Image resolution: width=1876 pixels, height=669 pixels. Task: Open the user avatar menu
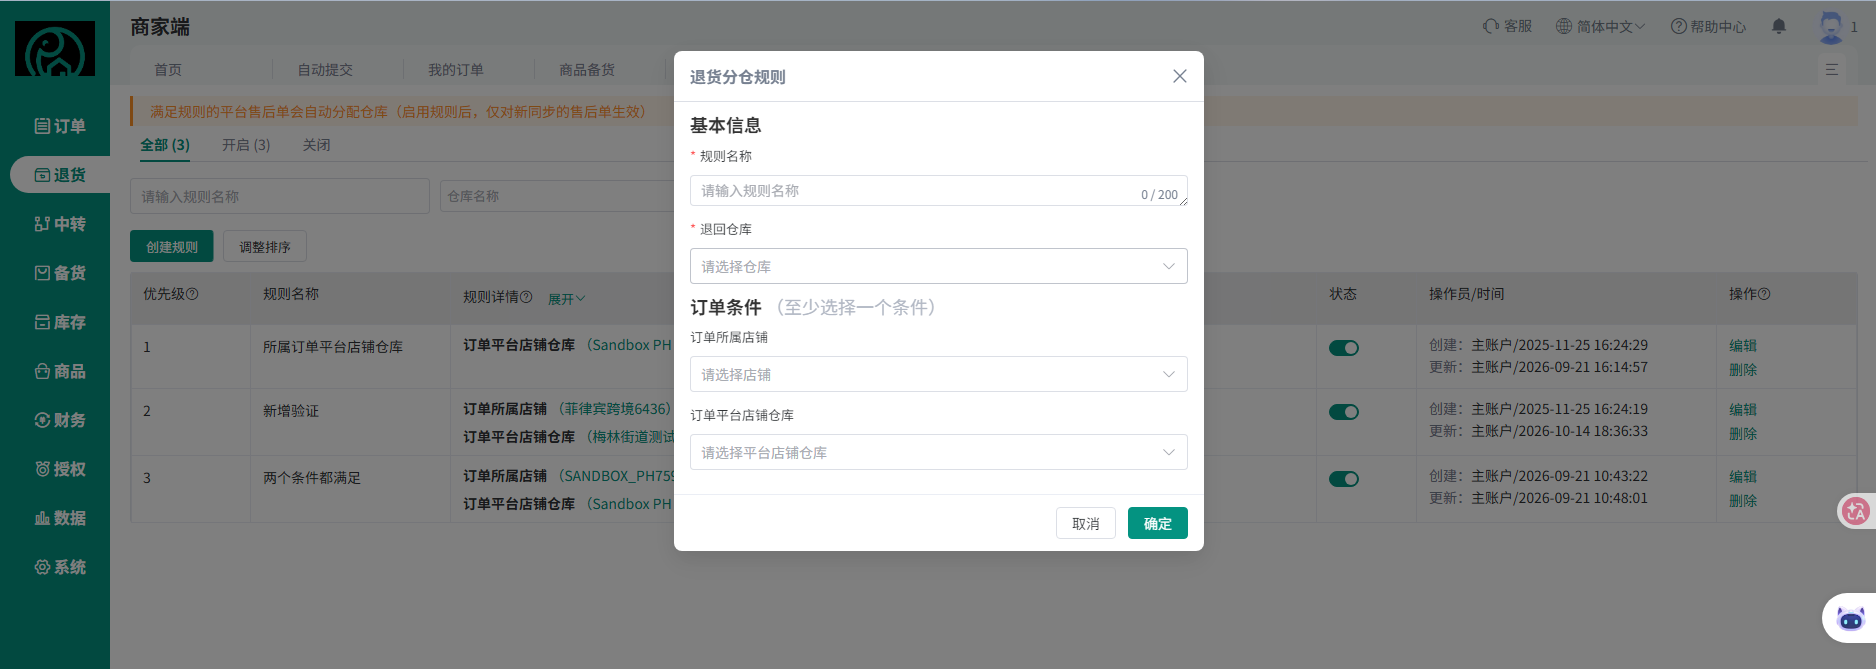[x=1831, y=27]
